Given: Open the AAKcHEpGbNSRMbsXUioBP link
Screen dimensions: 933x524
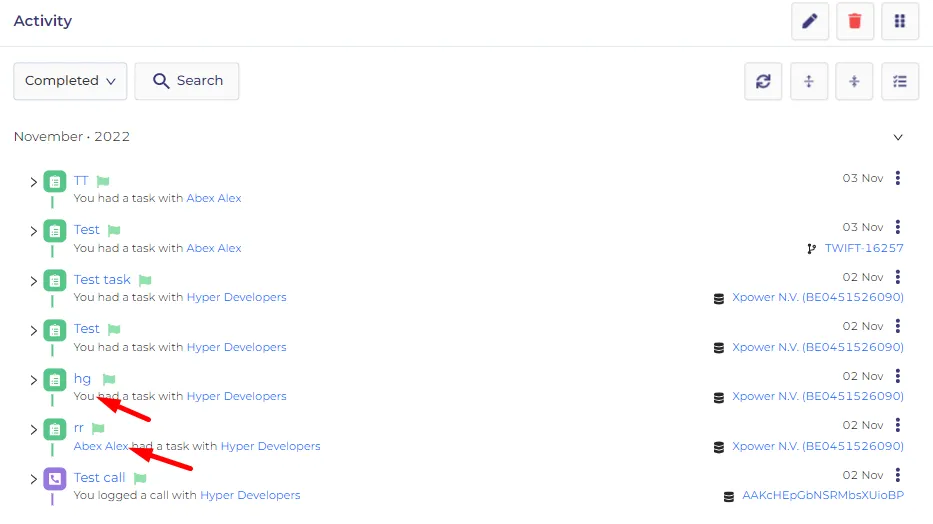Looking at the screenshot, I should [823, 495].
